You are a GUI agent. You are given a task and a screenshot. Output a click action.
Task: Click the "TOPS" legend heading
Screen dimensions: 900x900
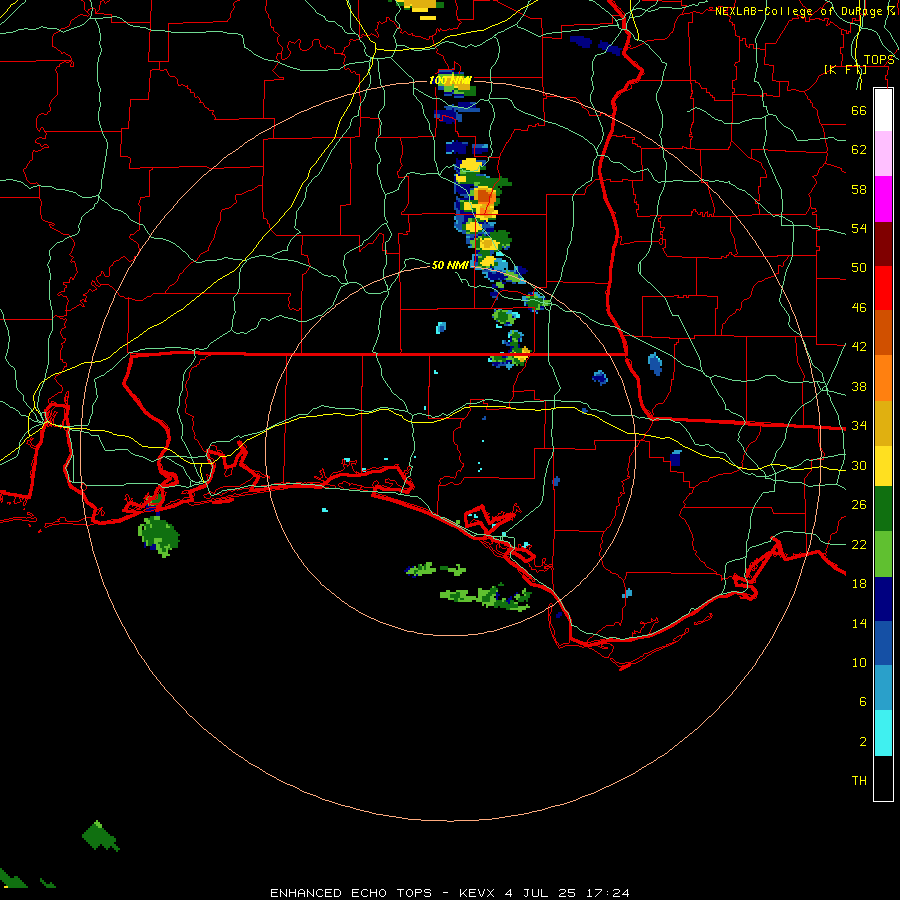[879, 60]
